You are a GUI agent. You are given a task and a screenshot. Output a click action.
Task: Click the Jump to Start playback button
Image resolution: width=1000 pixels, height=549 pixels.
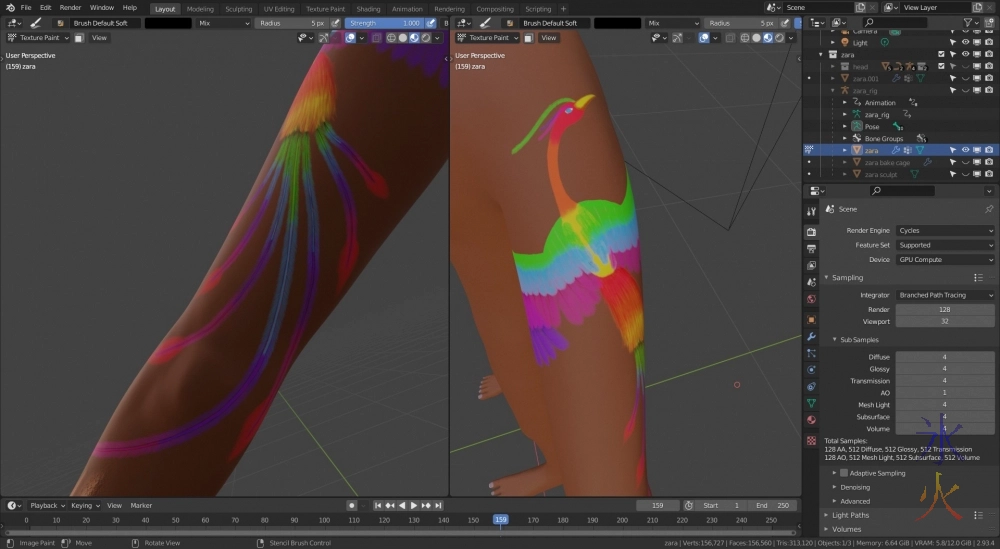click(379, 506)
